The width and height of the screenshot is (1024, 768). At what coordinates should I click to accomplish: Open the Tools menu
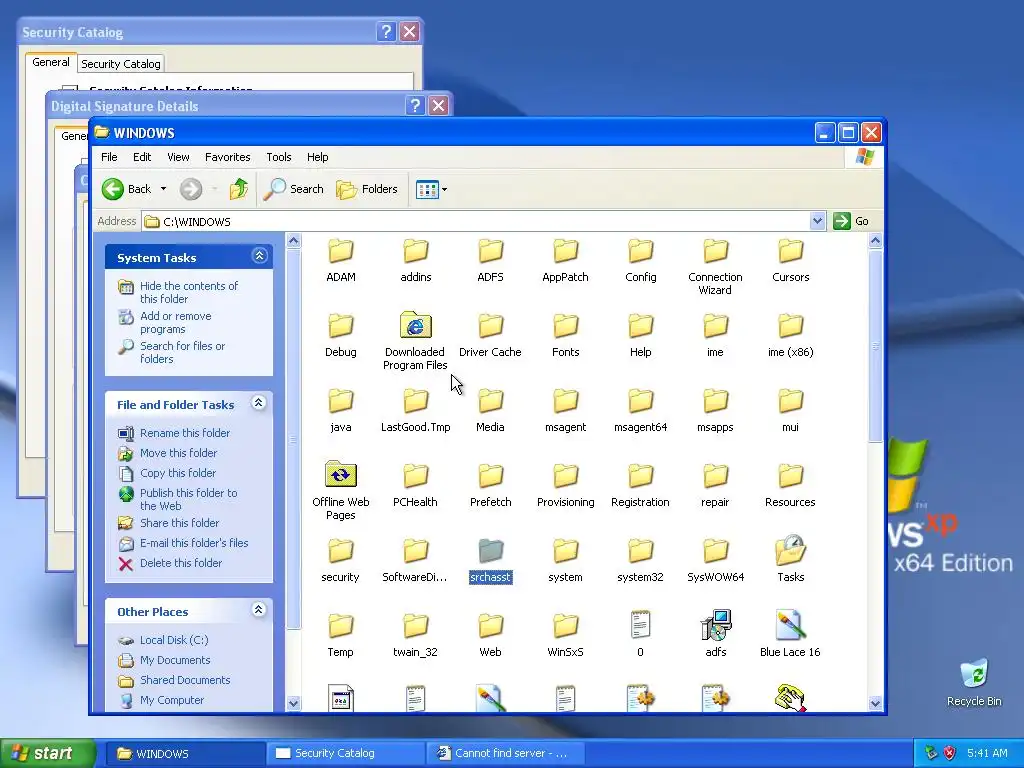278,157
